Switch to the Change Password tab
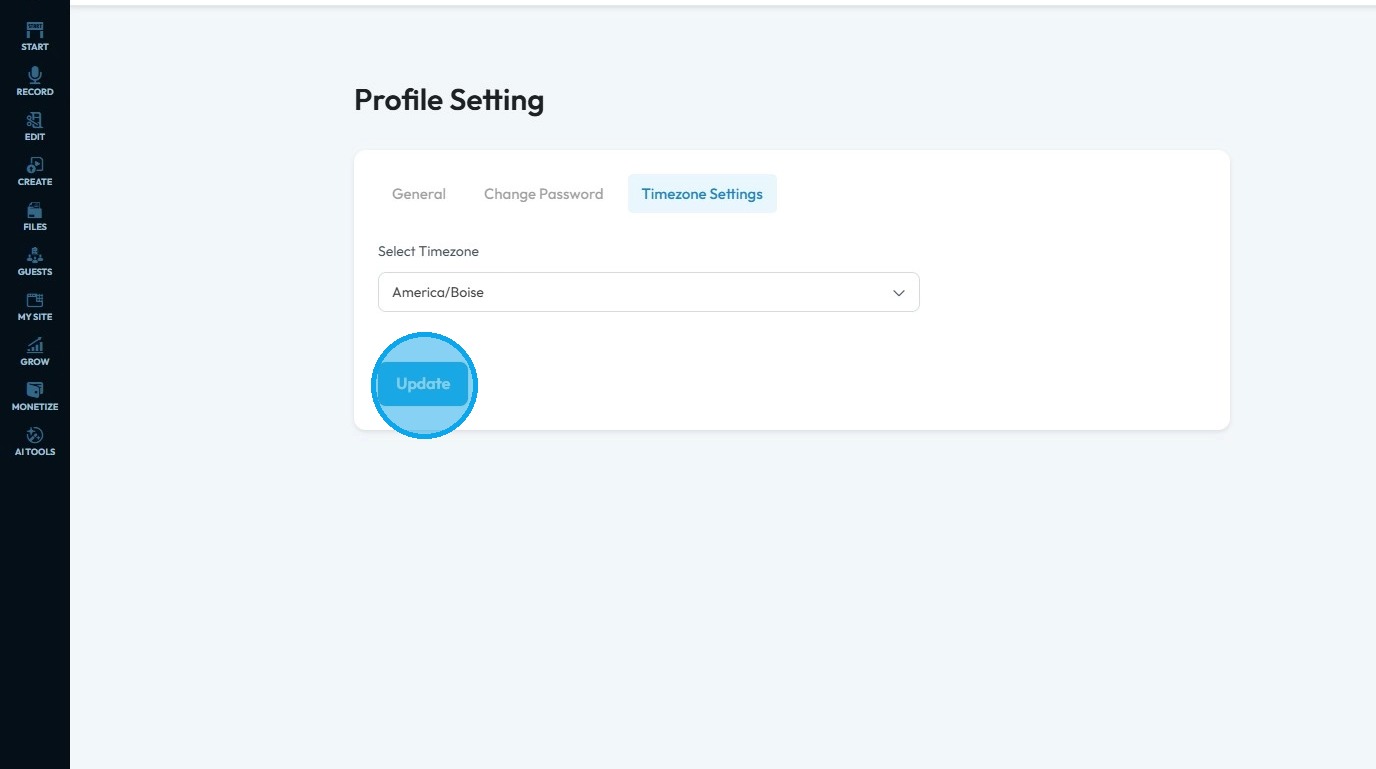1376x769 pixels. pyautogui.click(x=543, y=194)
